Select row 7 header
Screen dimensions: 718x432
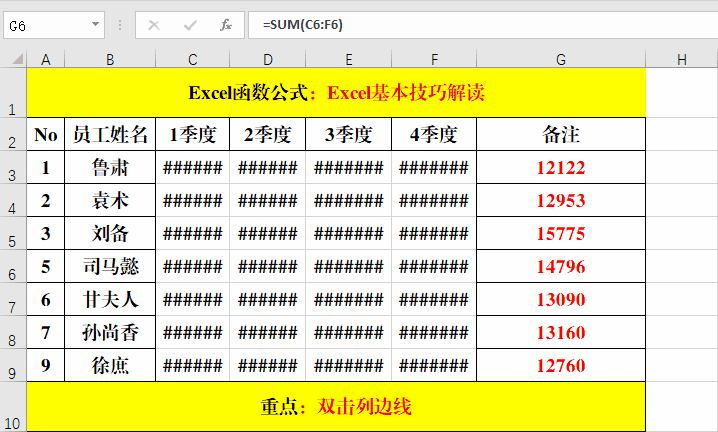pos(13,299)
